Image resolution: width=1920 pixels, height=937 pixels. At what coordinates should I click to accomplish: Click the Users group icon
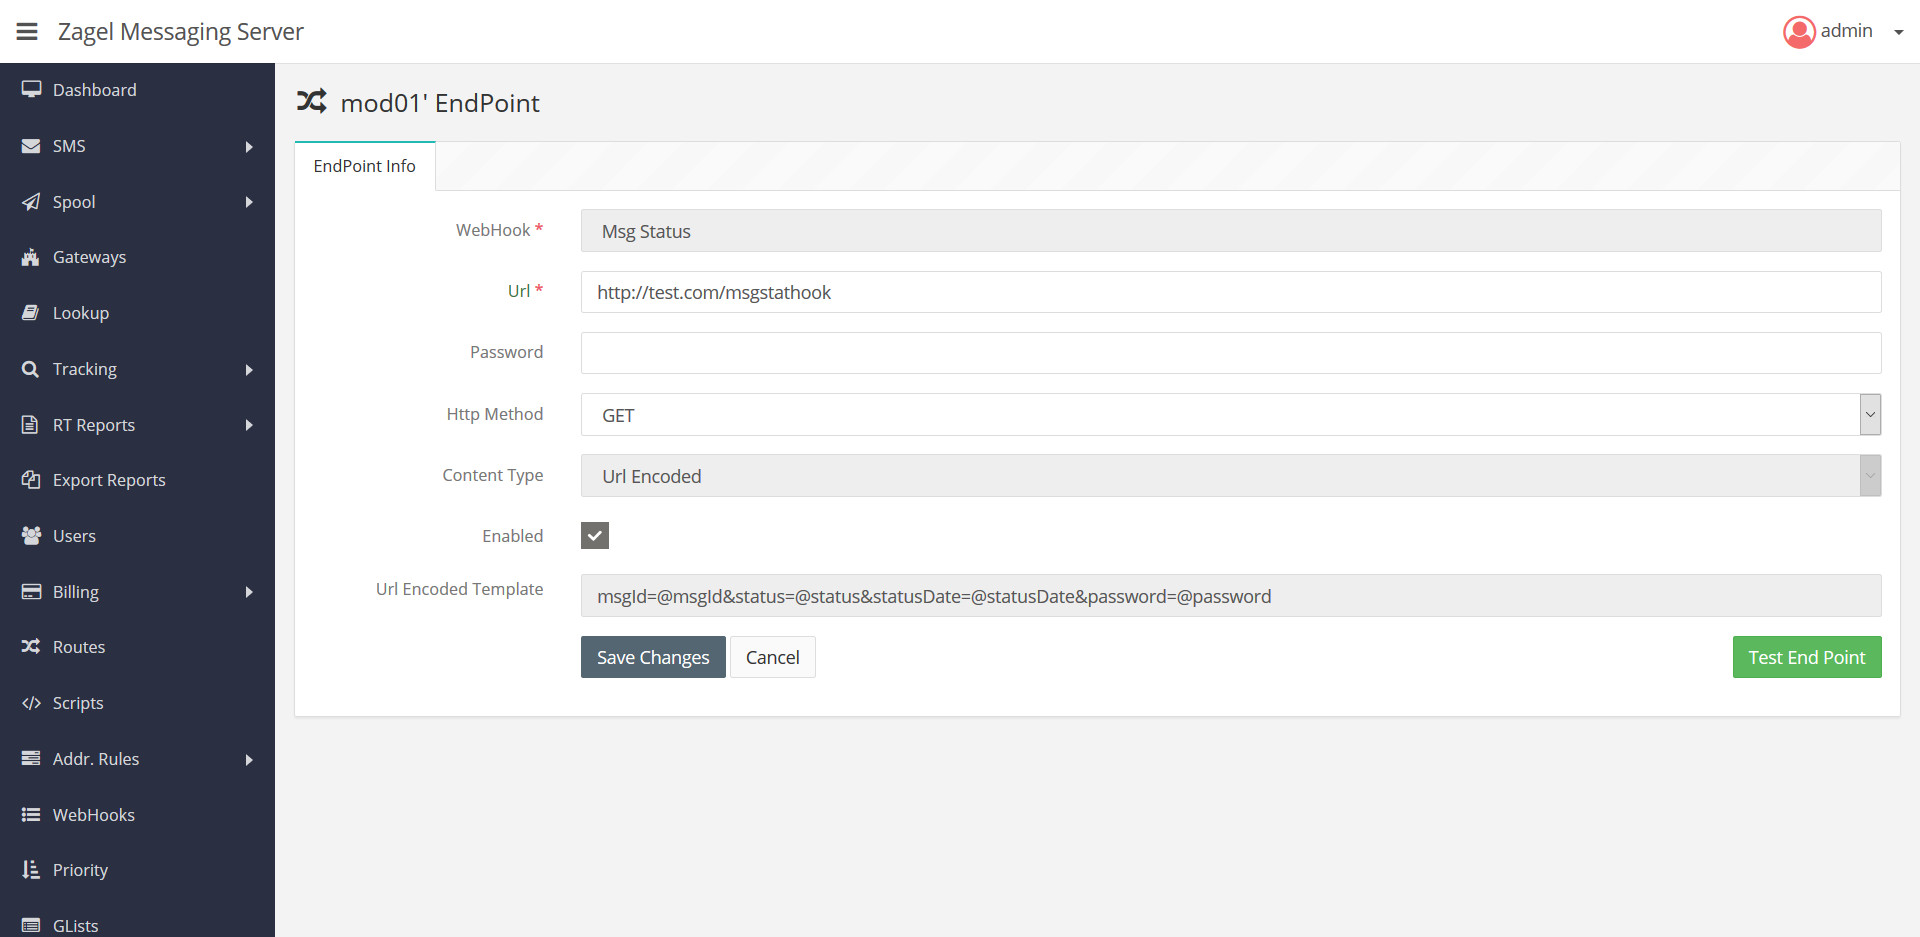click(x=31, y=536)
